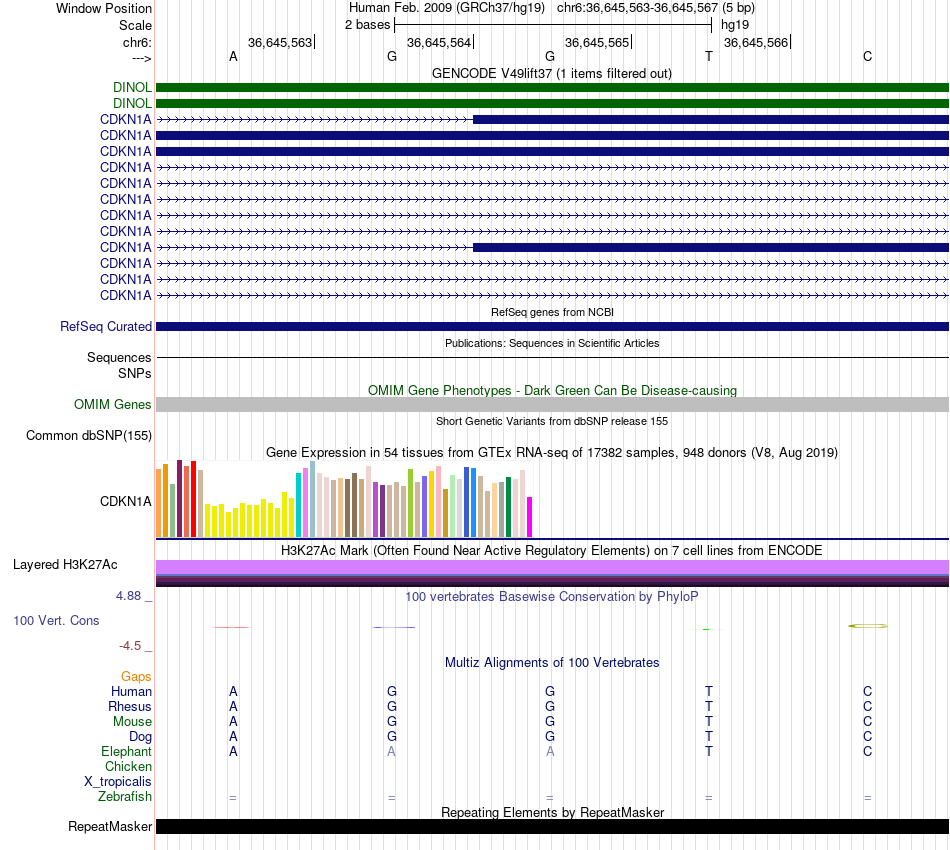The width and height of the screenshot is (950, 850).
Task: Open the RepeatMasker track label
Action: click(110, 826)
